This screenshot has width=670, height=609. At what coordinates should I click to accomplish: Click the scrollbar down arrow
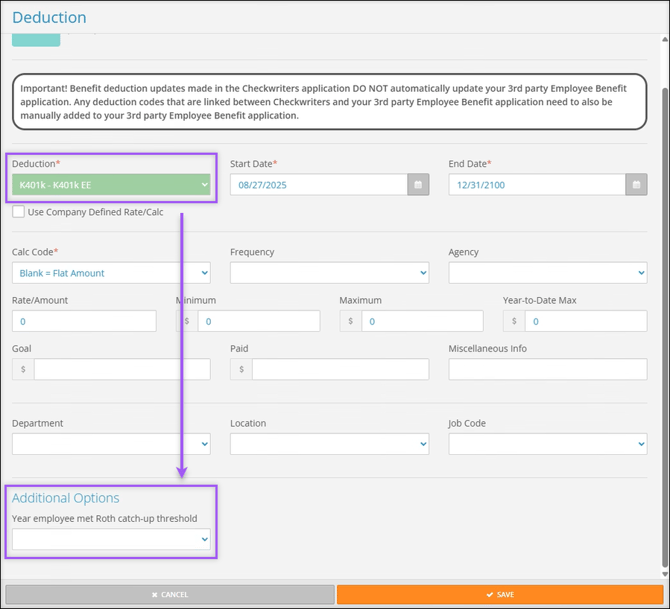[665, 574]
